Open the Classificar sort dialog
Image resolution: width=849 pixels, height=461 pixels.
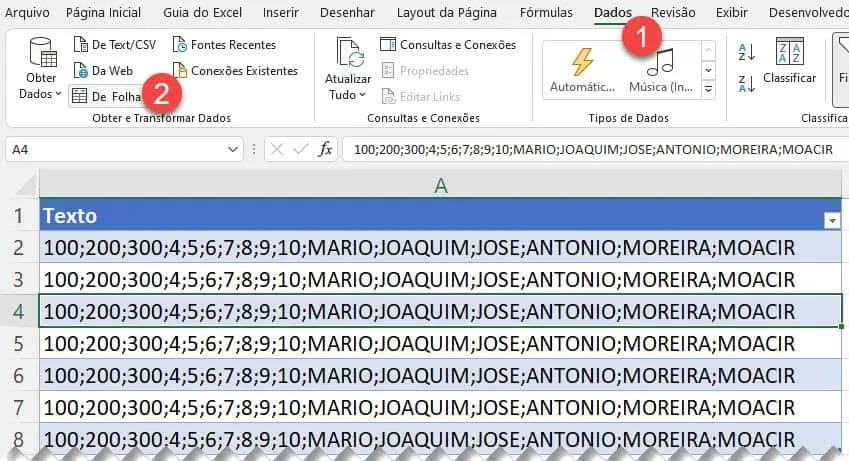[789, 61]
